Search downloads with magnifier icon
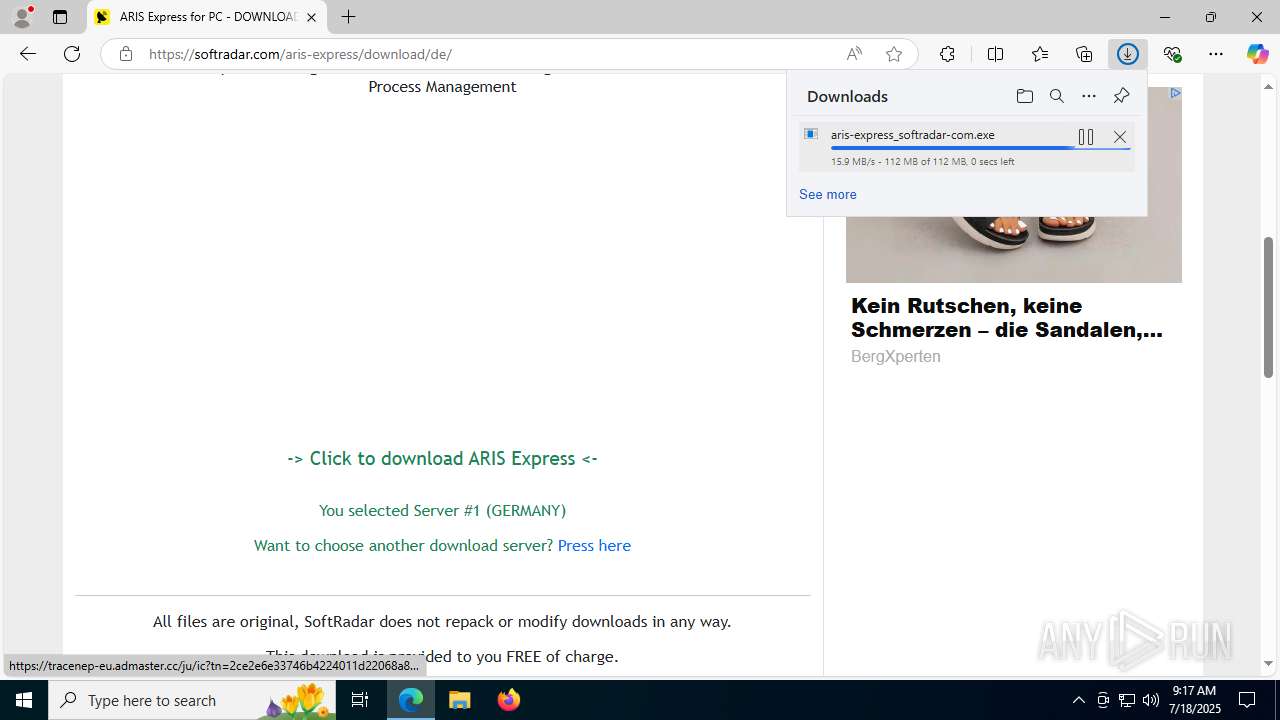Viewport: 1280px width, 720px height. pyautogui.click(x=1056, y=96)
